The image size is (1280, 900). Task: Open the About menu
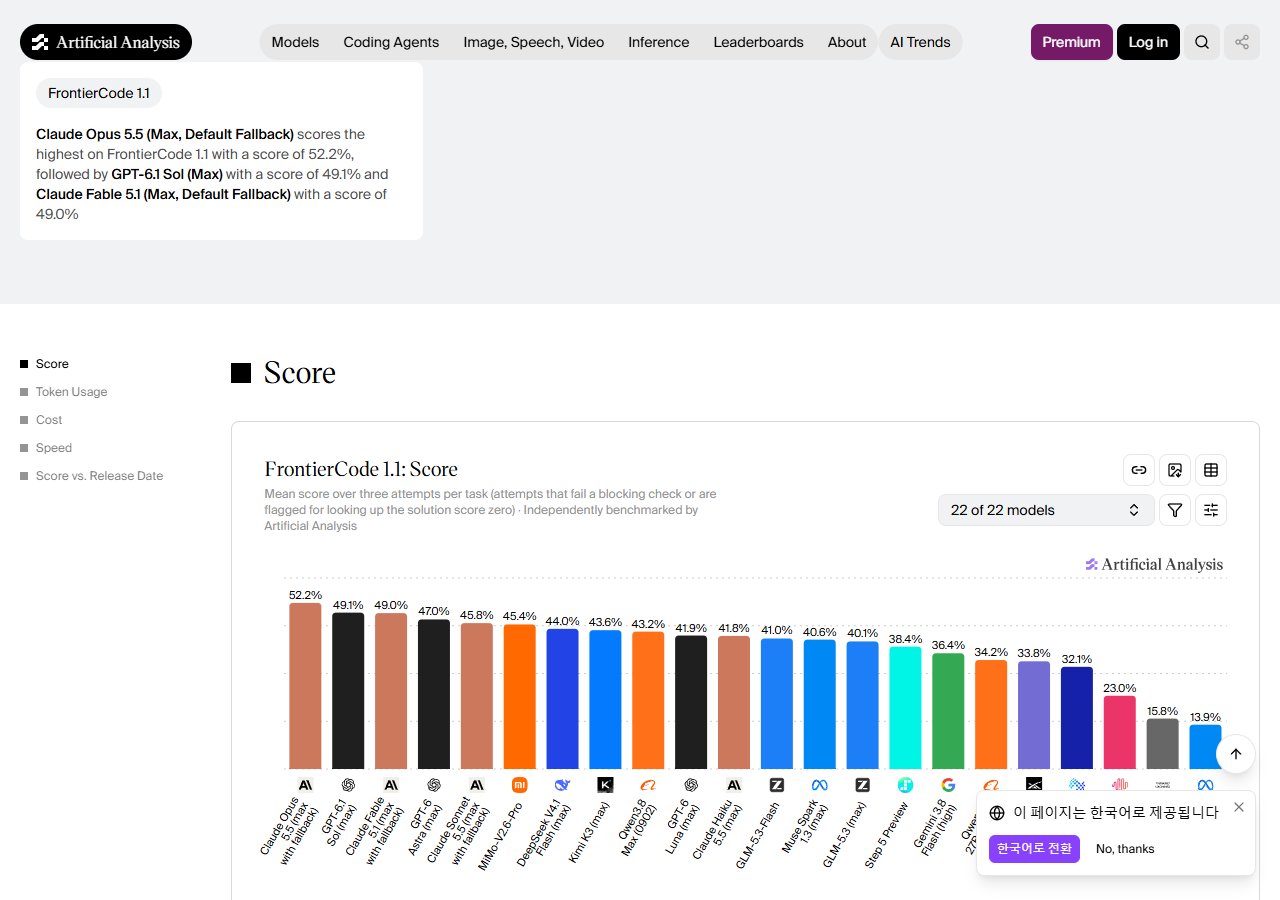click(x=847, y=42)
